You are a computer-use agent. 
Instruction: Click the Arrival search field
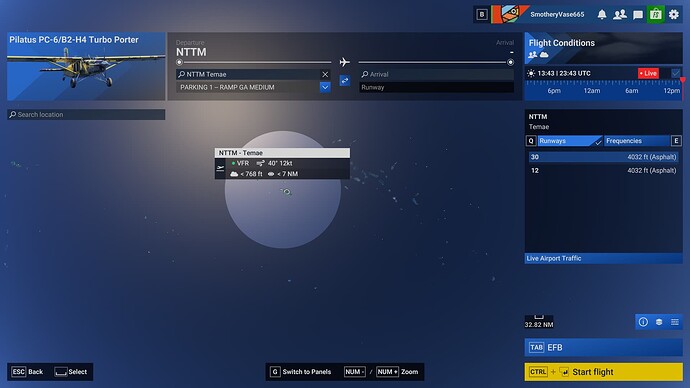pos(437,74)
